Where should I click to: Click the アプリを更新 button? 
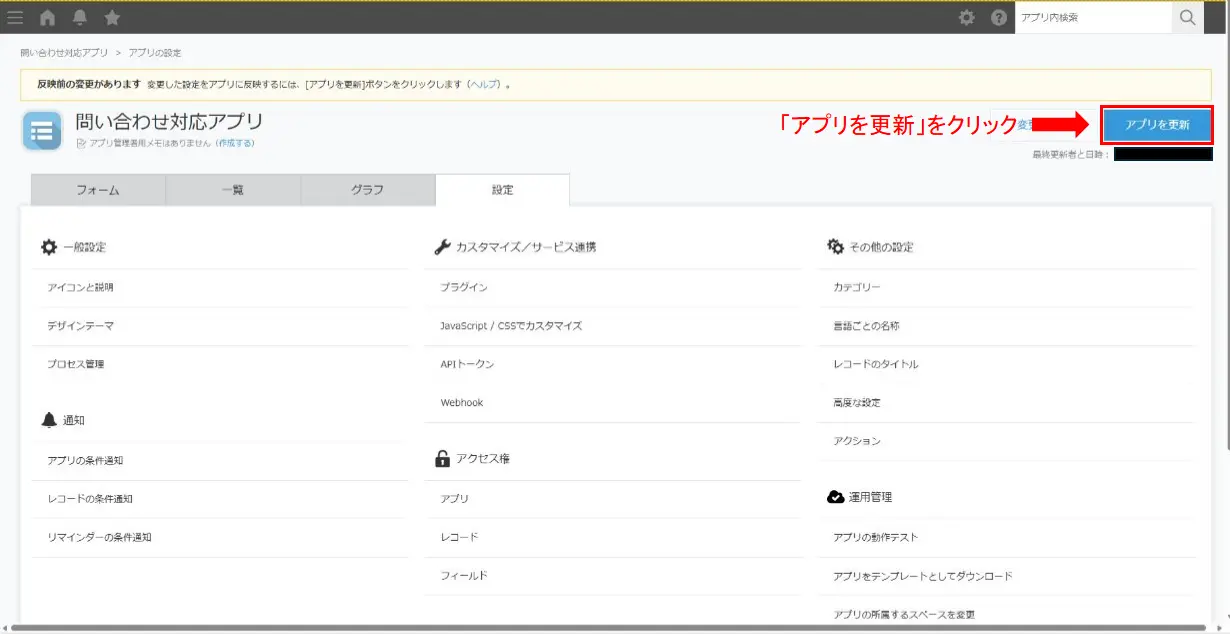1156,125
